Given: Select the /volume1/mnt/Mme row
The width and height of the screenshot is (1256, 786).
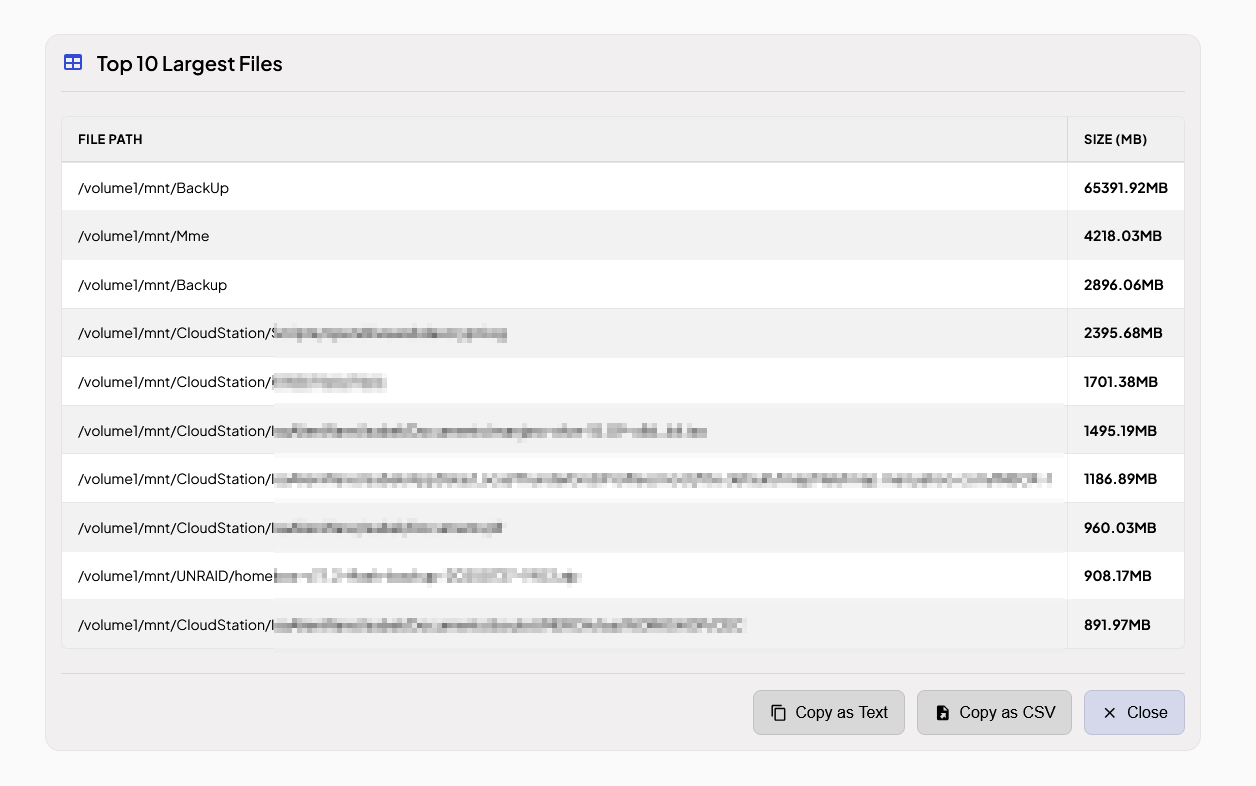Looking at the screenshot, I should pyautogui.click(x=623, y=236).
